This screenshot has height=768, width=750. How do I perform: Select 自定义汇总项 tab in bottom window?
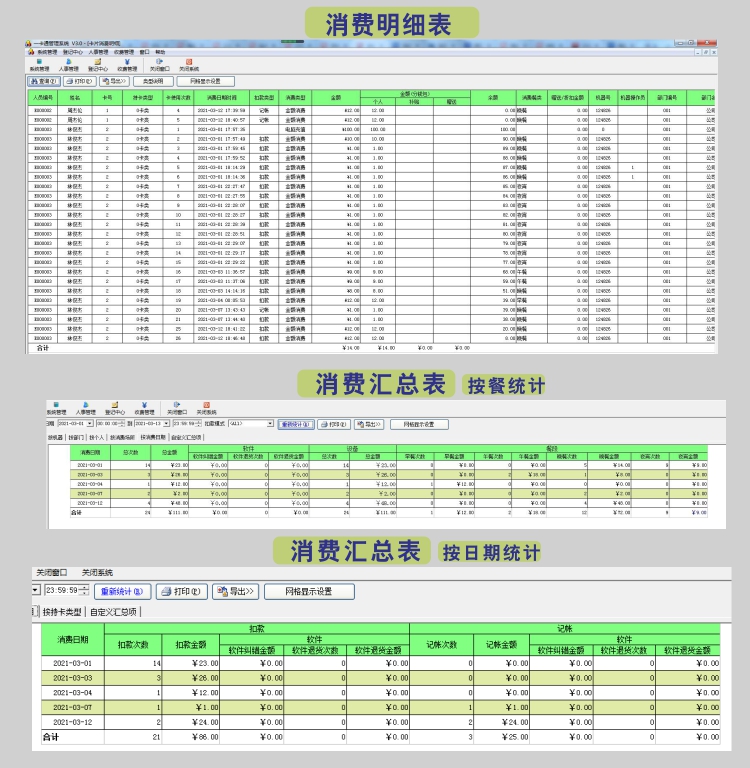pos(114,611)
